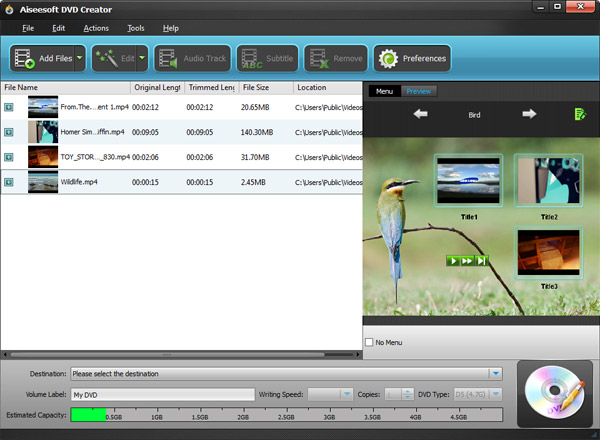Select Title3 thumbnail in menu preview
This screenshot has width=600, height=440.
(548, 253)
